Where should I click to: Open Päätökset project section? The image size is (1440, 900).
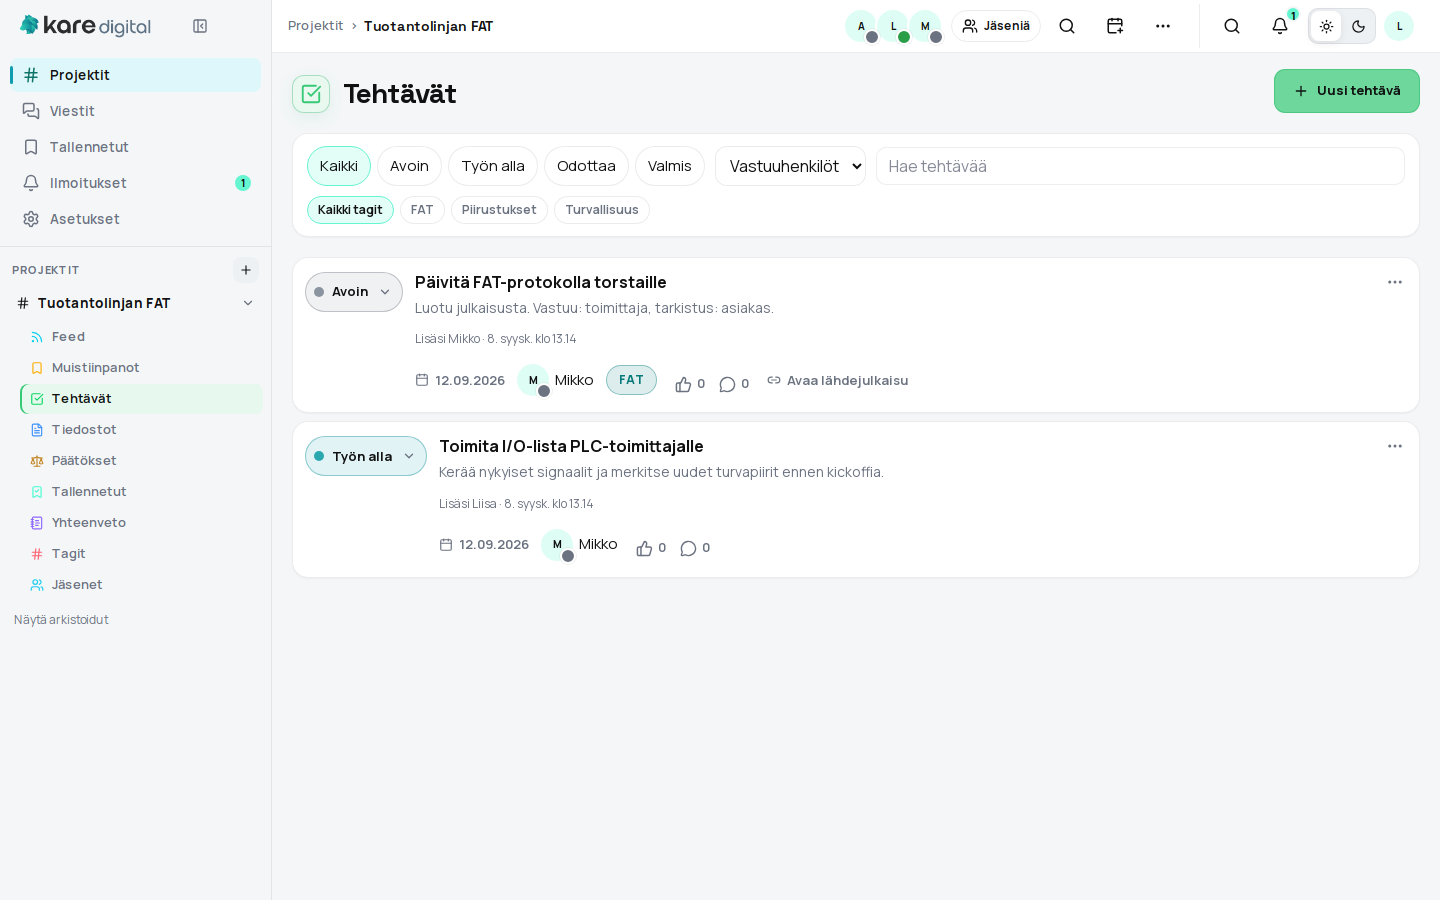click(141, 461)
